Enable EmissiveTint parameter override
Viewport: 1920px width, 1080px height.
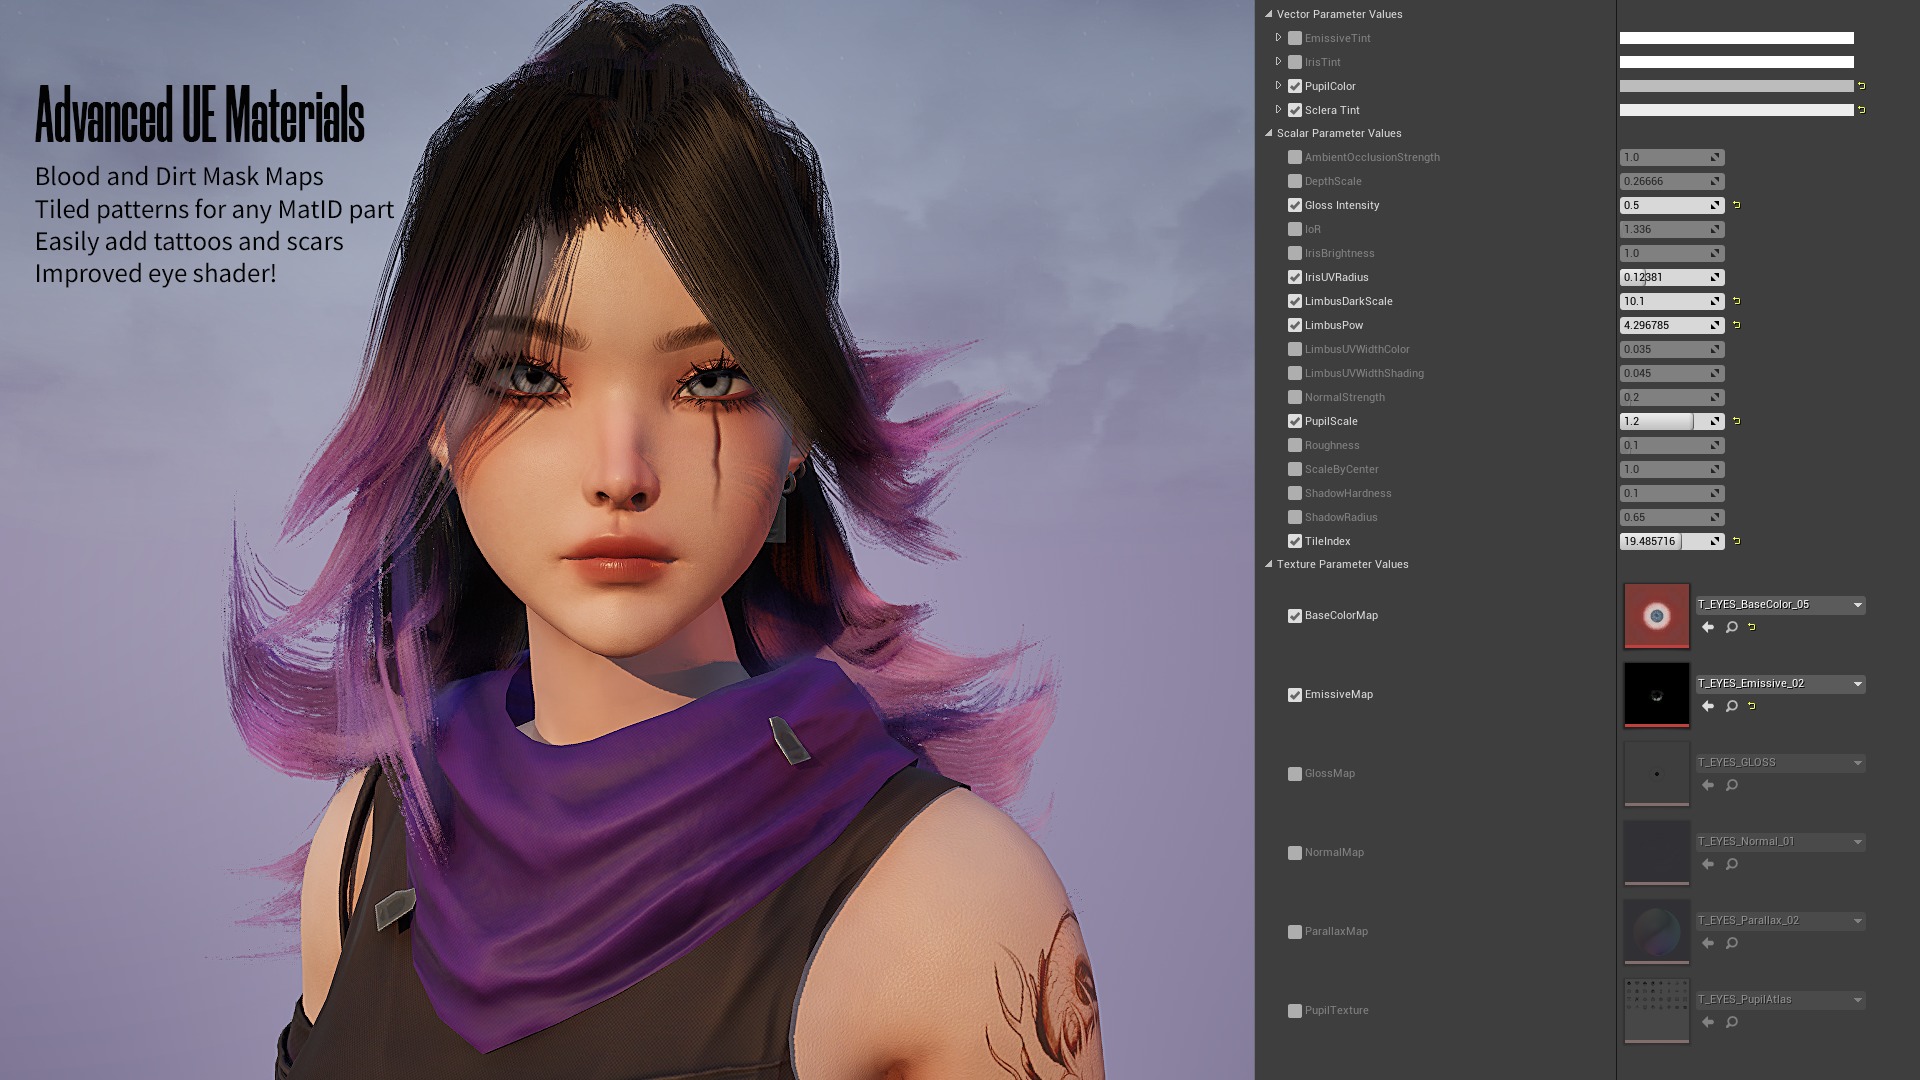(x=1295, y=38)
